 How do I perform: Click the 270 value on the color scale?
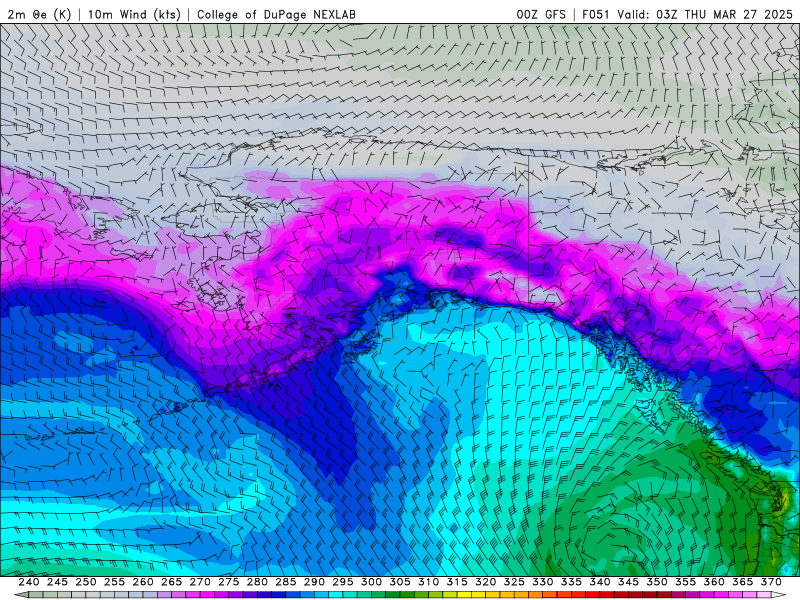[x=200, y=582]
